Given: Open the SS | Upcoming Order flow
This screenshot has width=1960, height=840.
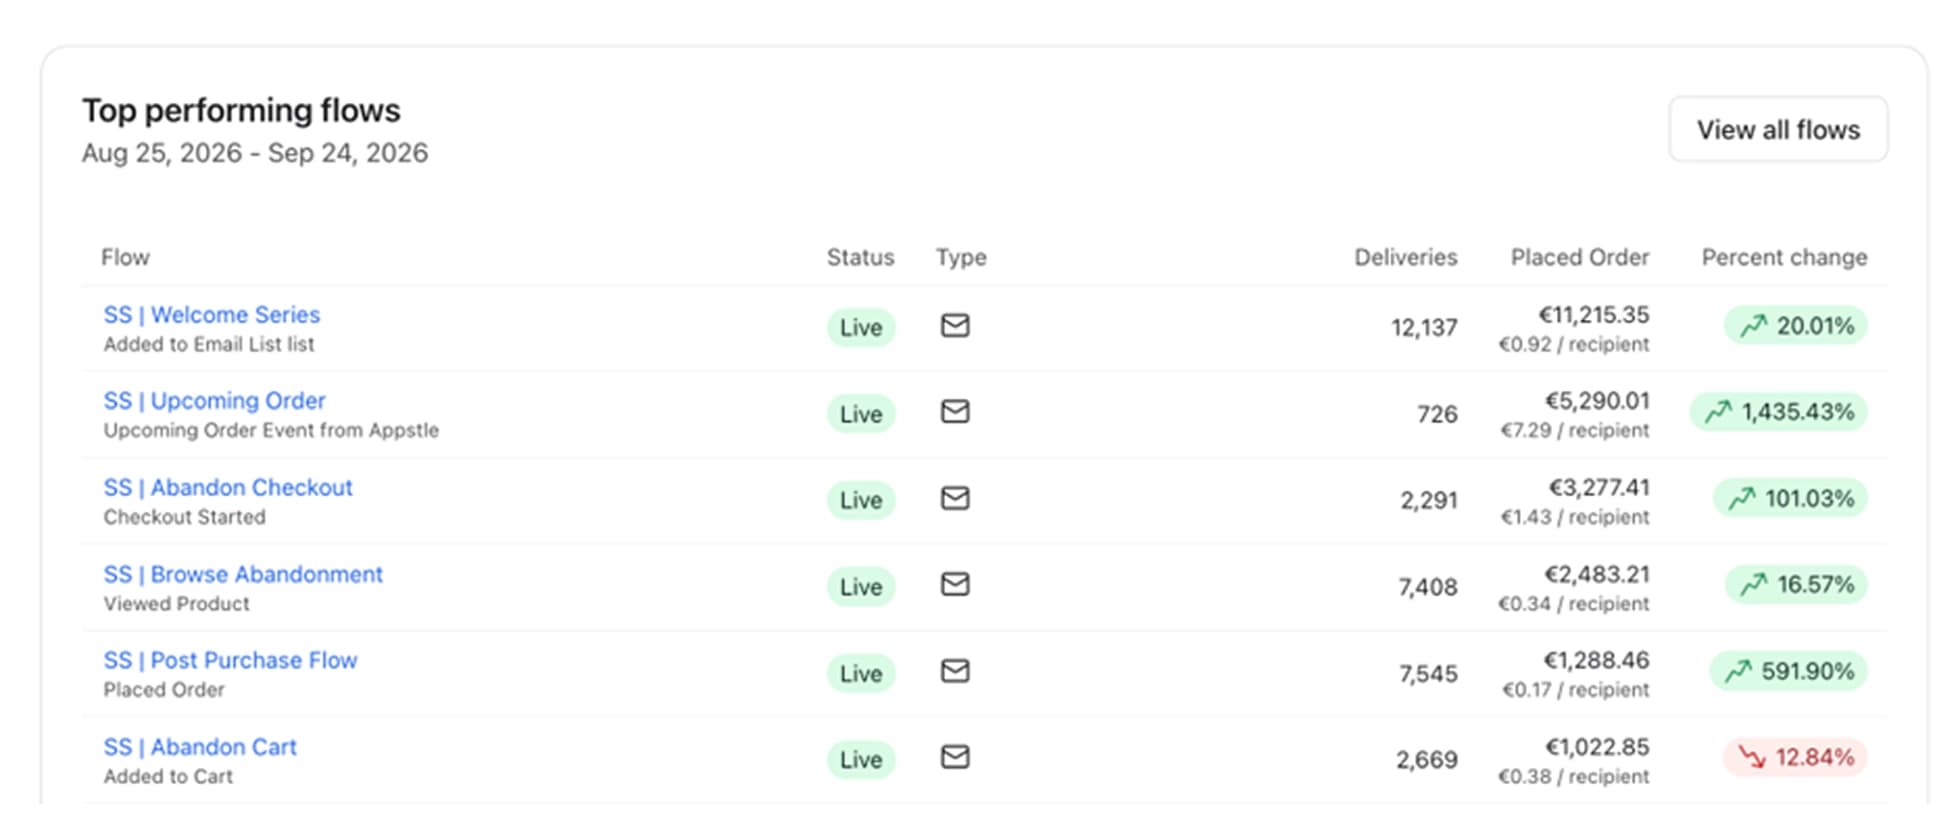Looking at the screenshot, I should coord(215,401).
